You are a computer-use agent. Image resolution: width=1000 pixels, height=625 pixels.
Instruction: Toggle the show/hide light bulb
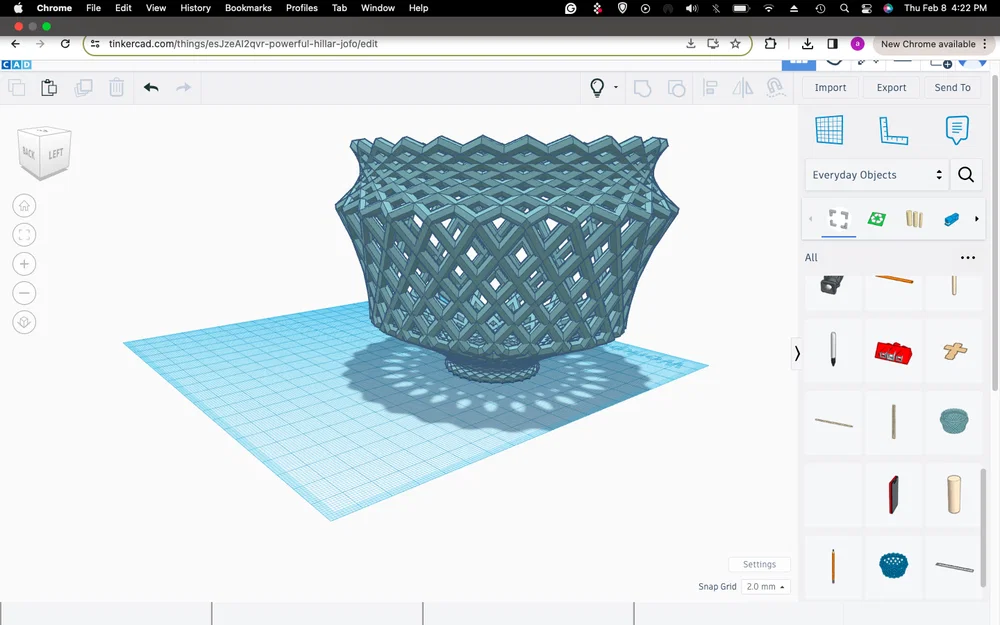[597, 88]
